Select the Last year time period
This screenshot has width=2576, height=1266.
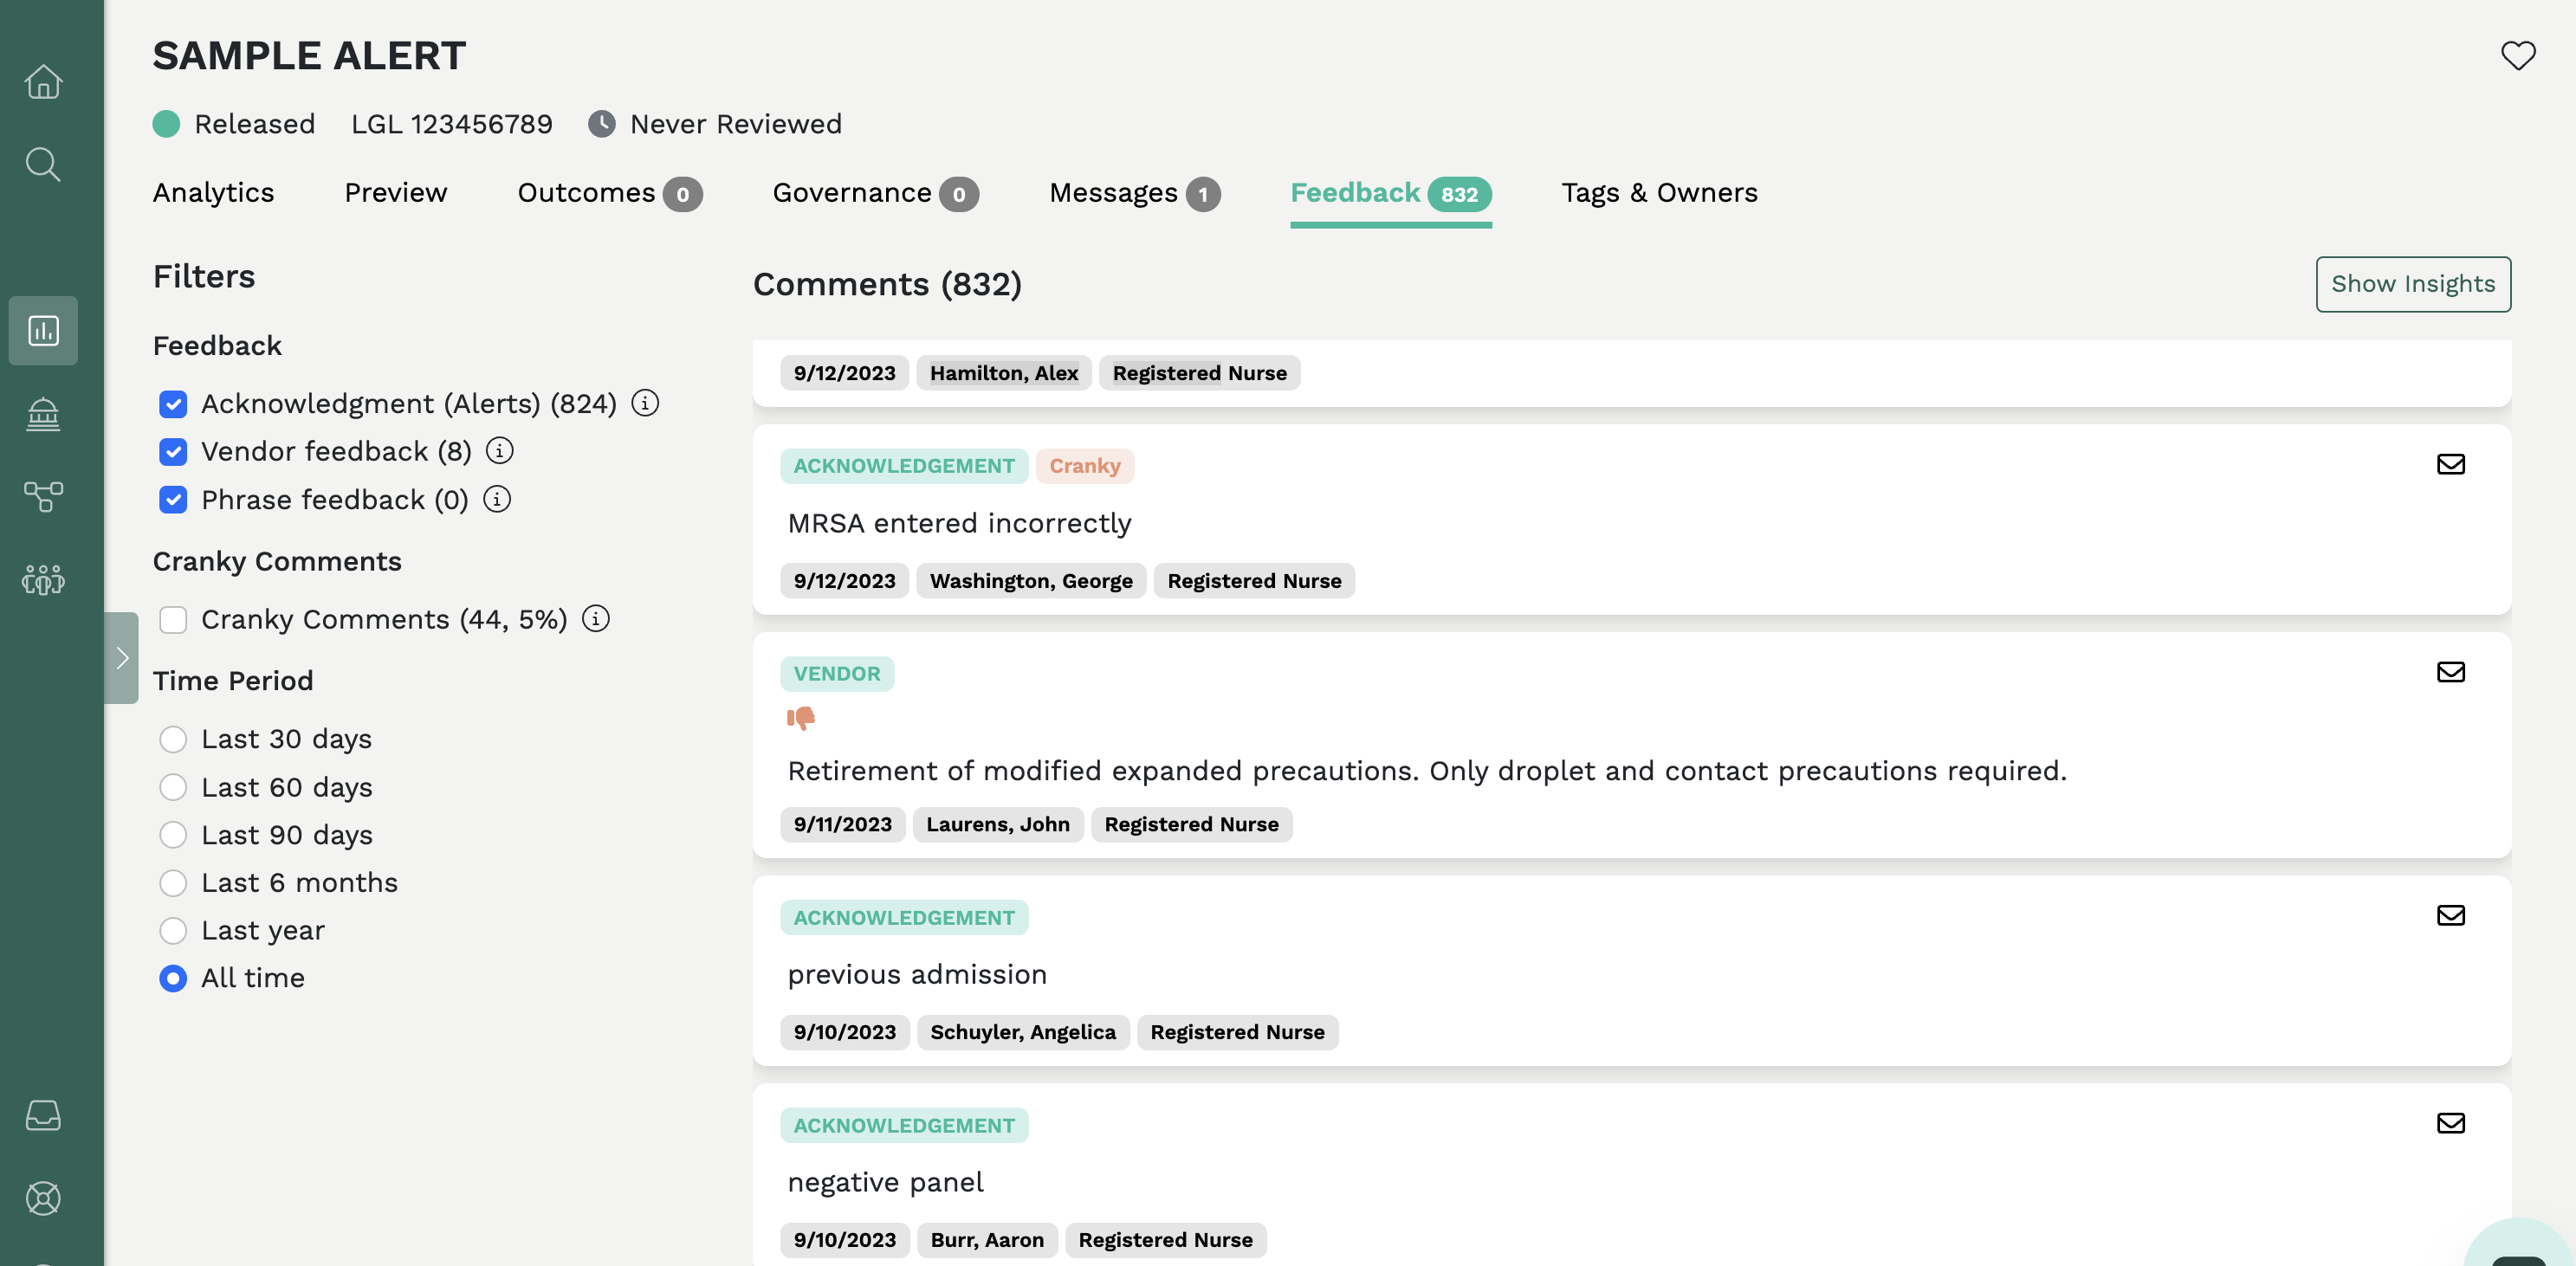[173, 930]
